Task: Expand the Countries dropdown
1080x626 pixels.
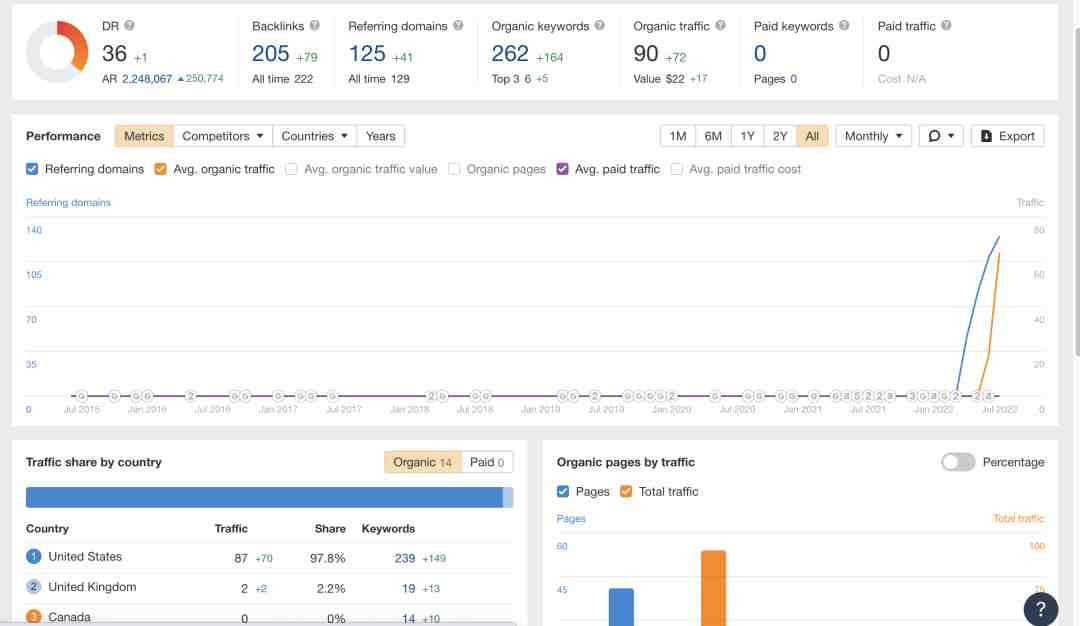Action: pyautogui.click(x=315, y=136)
